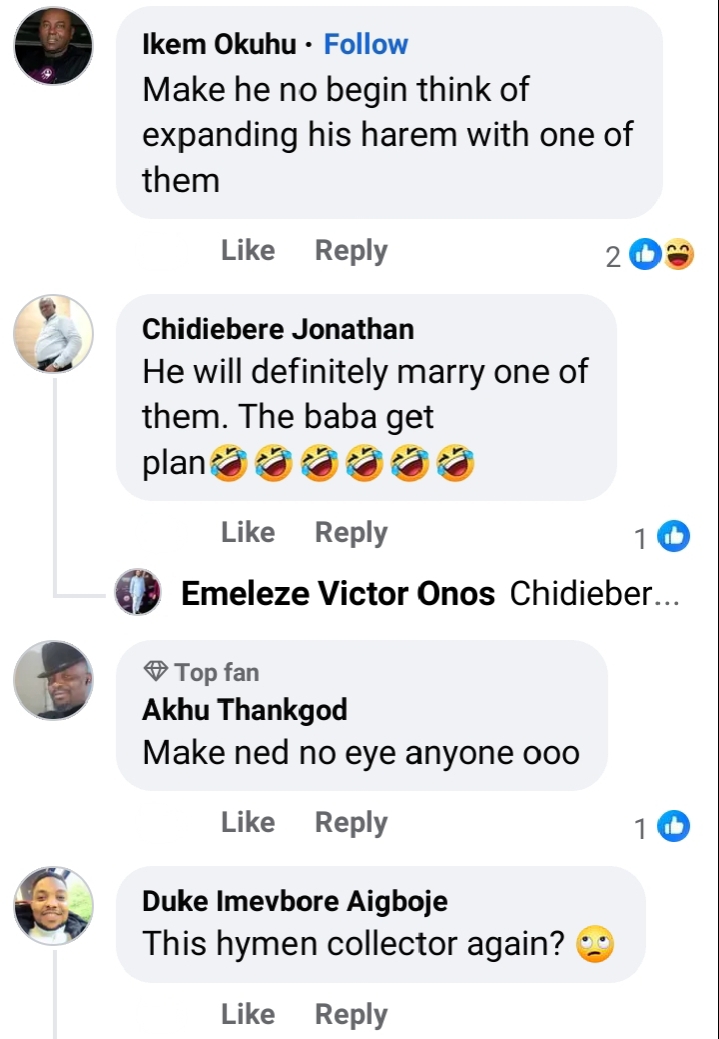Expand the reply from Emeleze Victor Onos

[430, 594]
